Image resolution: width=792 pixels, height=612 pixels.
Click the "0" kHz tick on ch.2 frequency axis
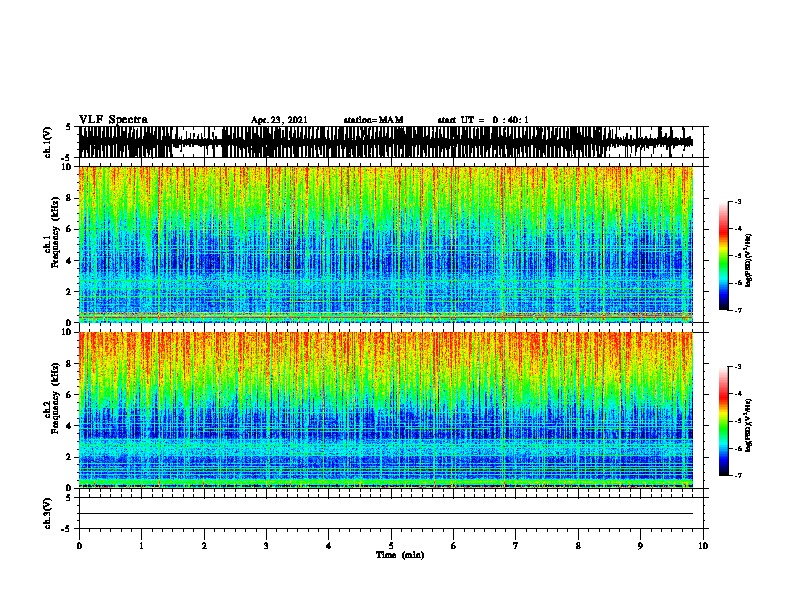pyautogui.click(x=71, y=488)
